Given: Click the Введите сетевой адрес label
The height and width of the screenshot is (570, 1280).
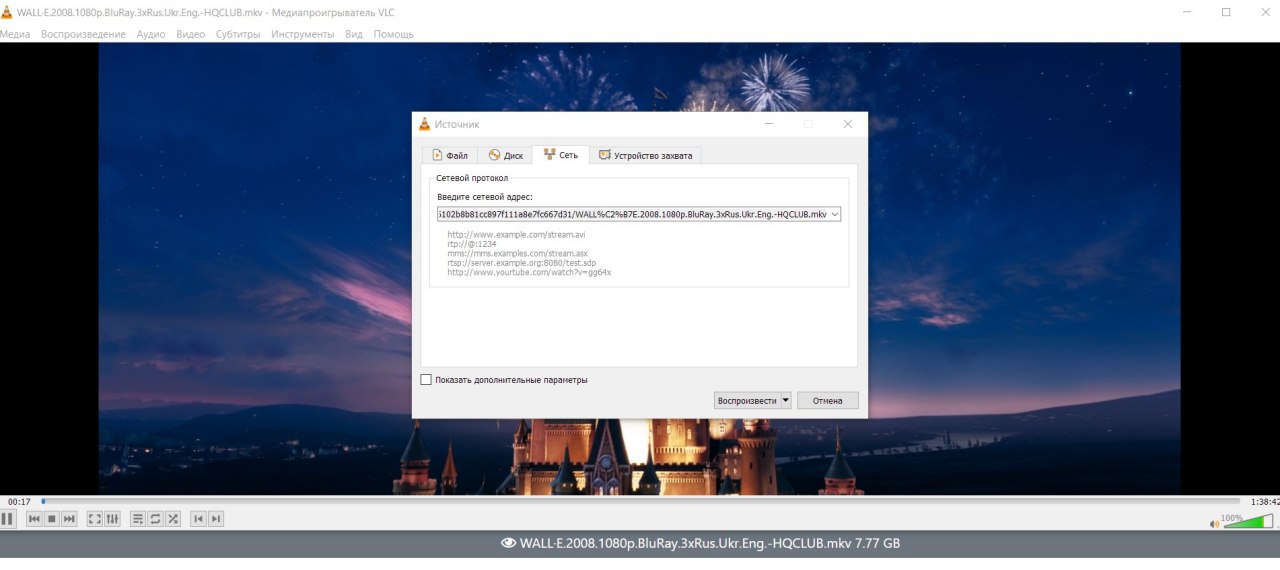Looking at the screenshot, I should click(485, 197).
